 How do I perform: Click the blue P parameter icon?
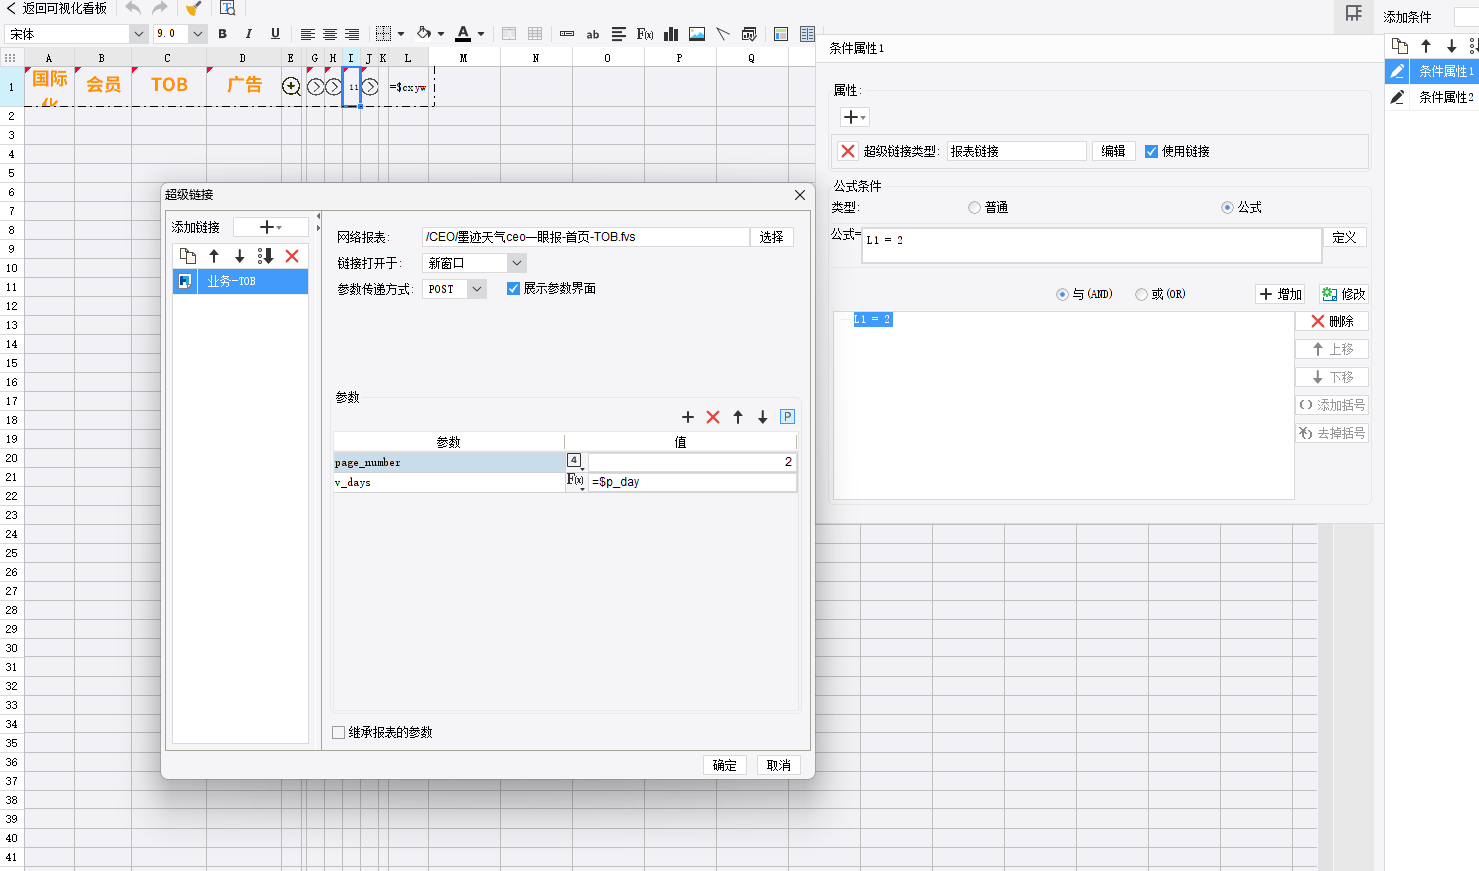point(787,417)
